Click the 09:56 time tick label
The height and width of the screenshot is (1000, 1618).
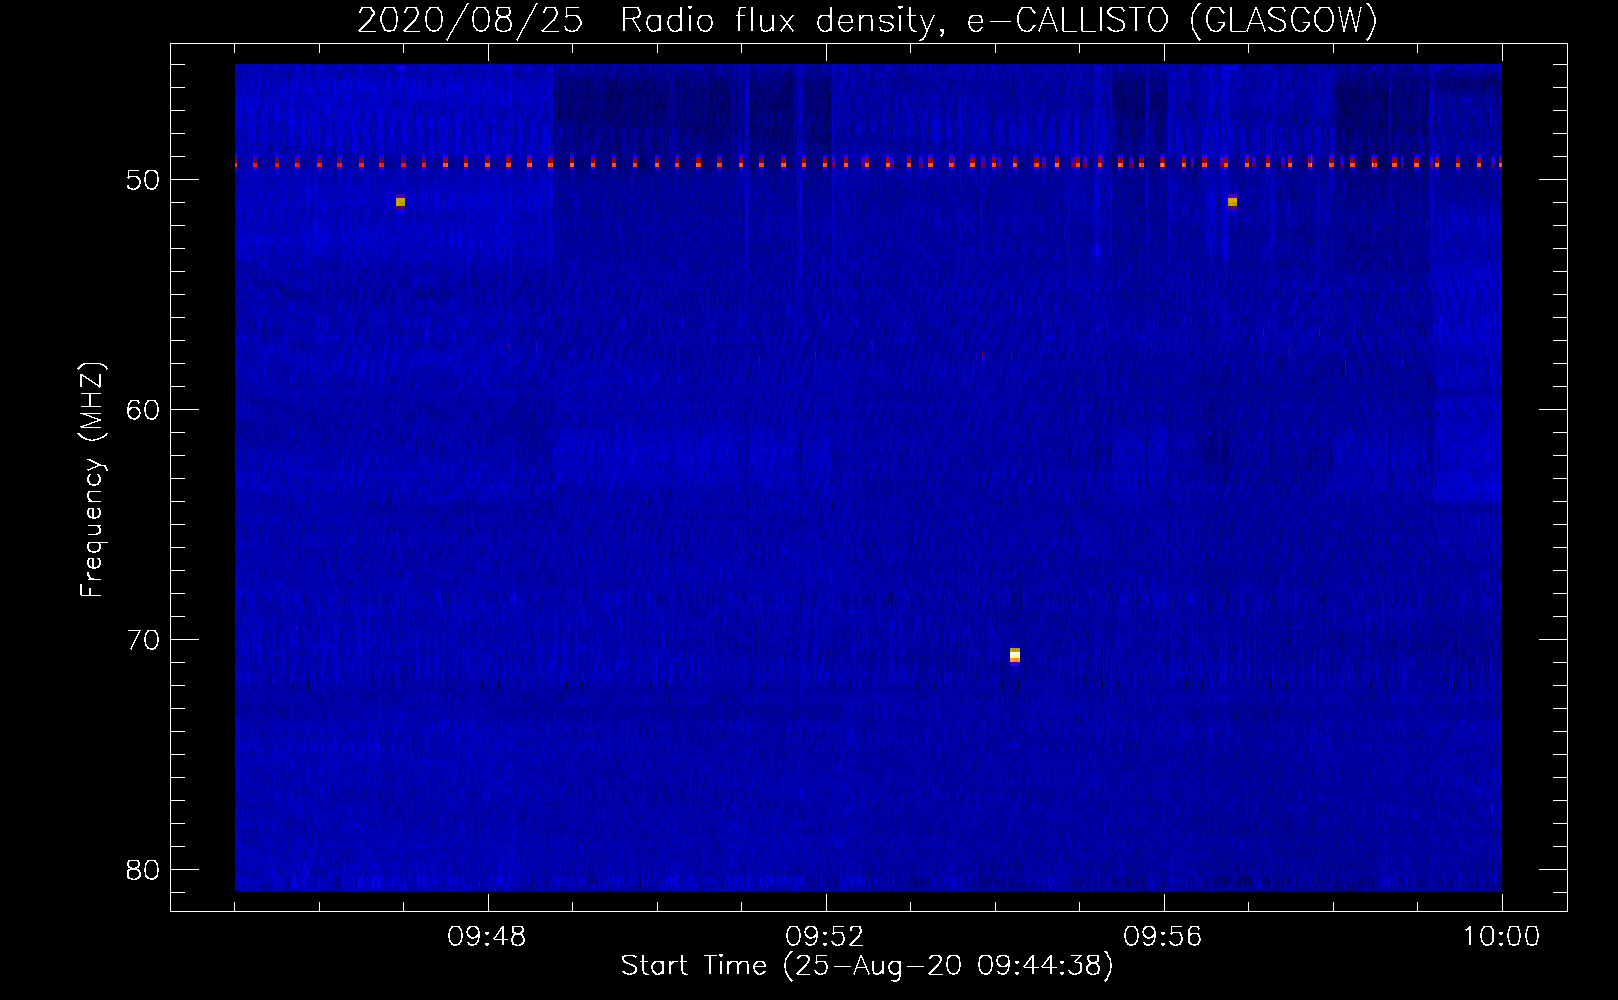(1163, 937)
